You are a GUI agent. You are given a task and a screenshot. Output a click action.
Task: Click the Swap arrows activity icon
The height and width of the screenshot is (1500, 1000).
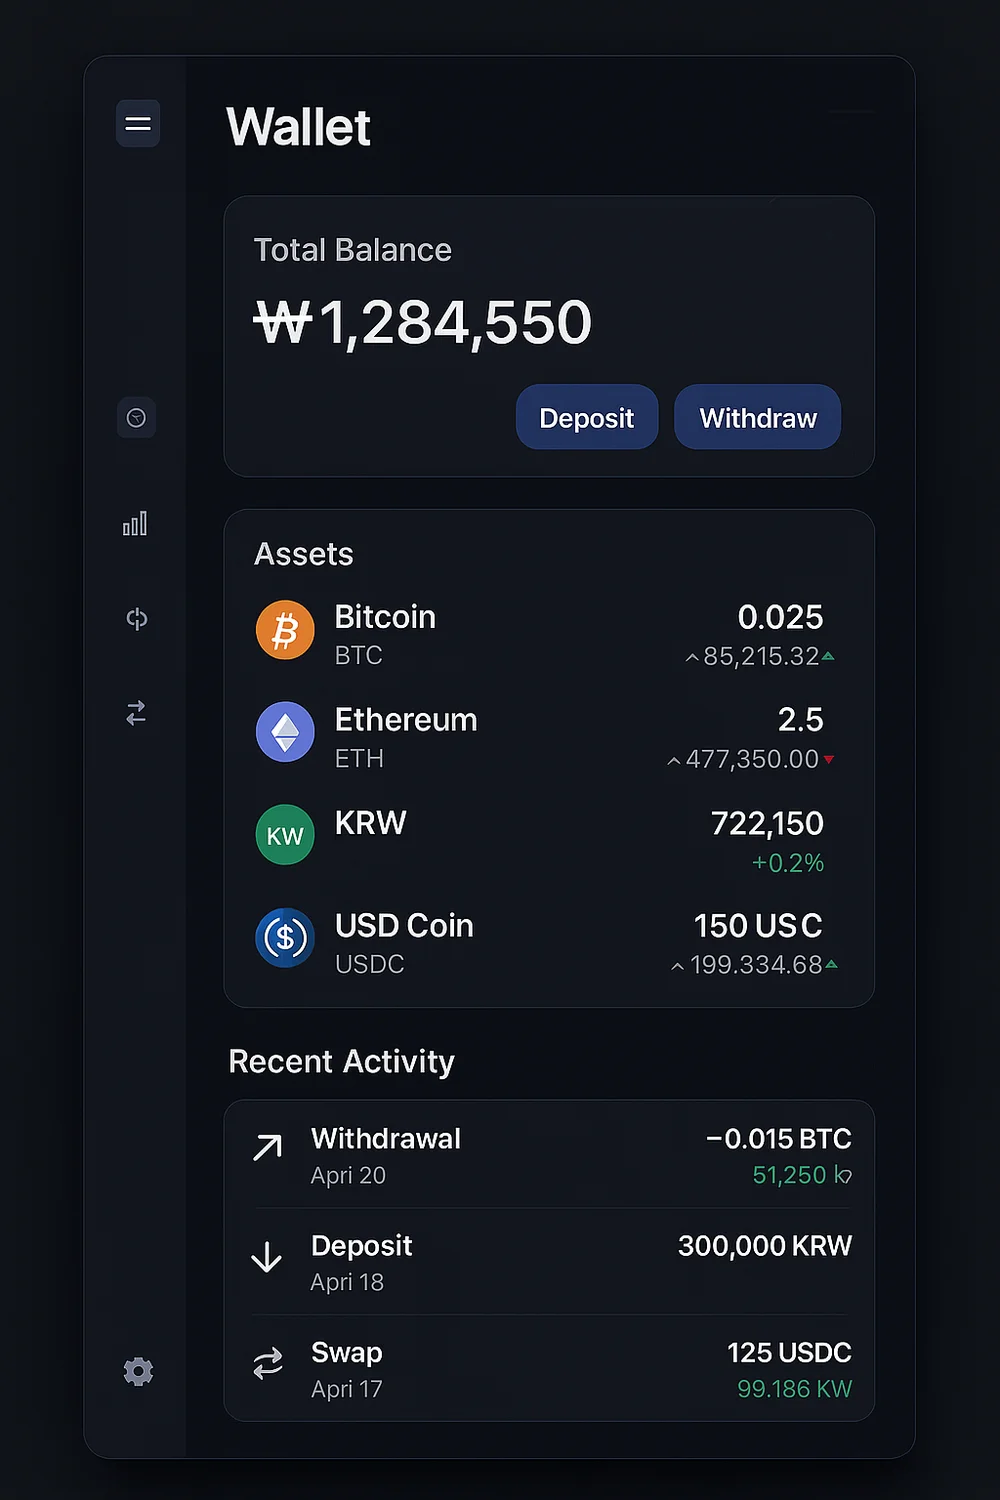(268, 1363)
